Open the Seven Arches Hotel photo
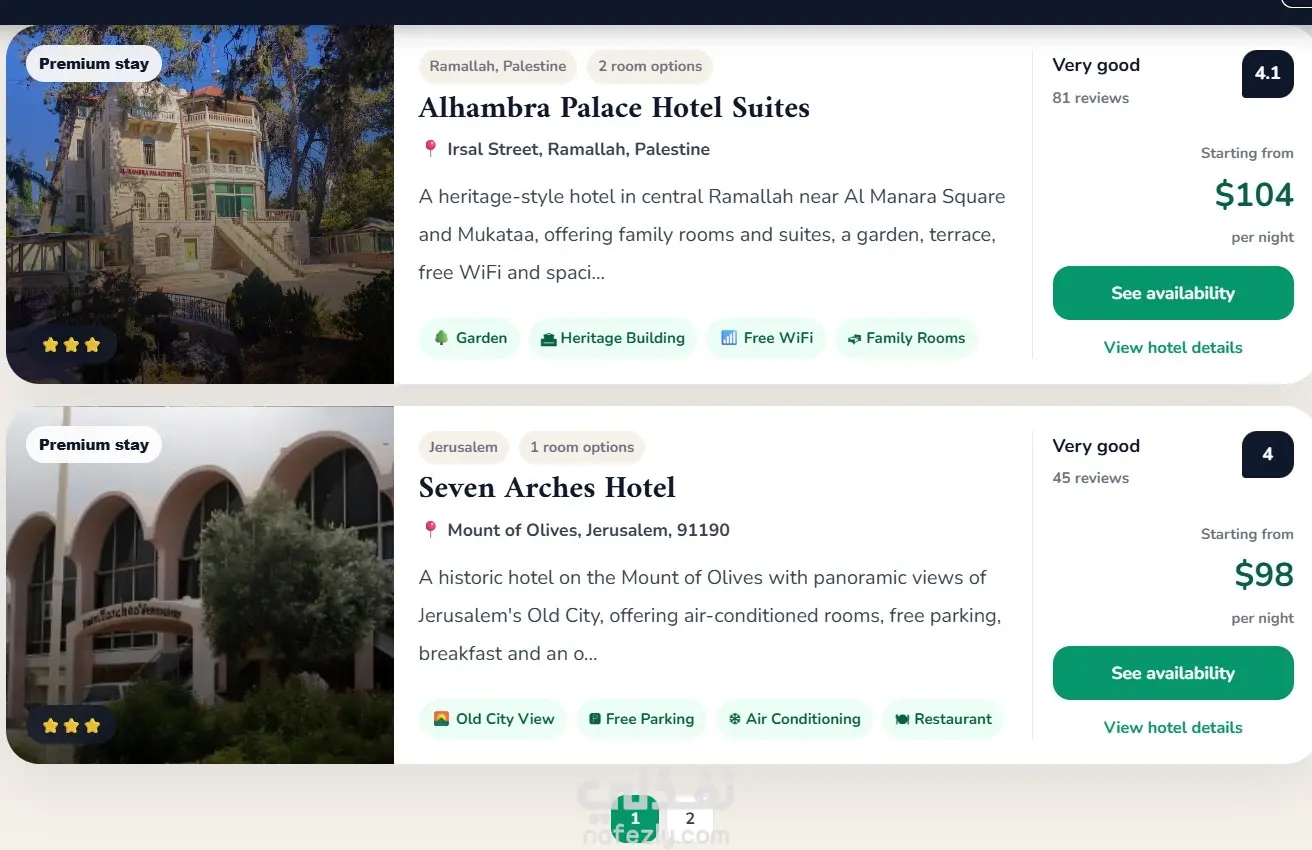The height and width of the screenshot is (850, 1312). tap(200, 585)
